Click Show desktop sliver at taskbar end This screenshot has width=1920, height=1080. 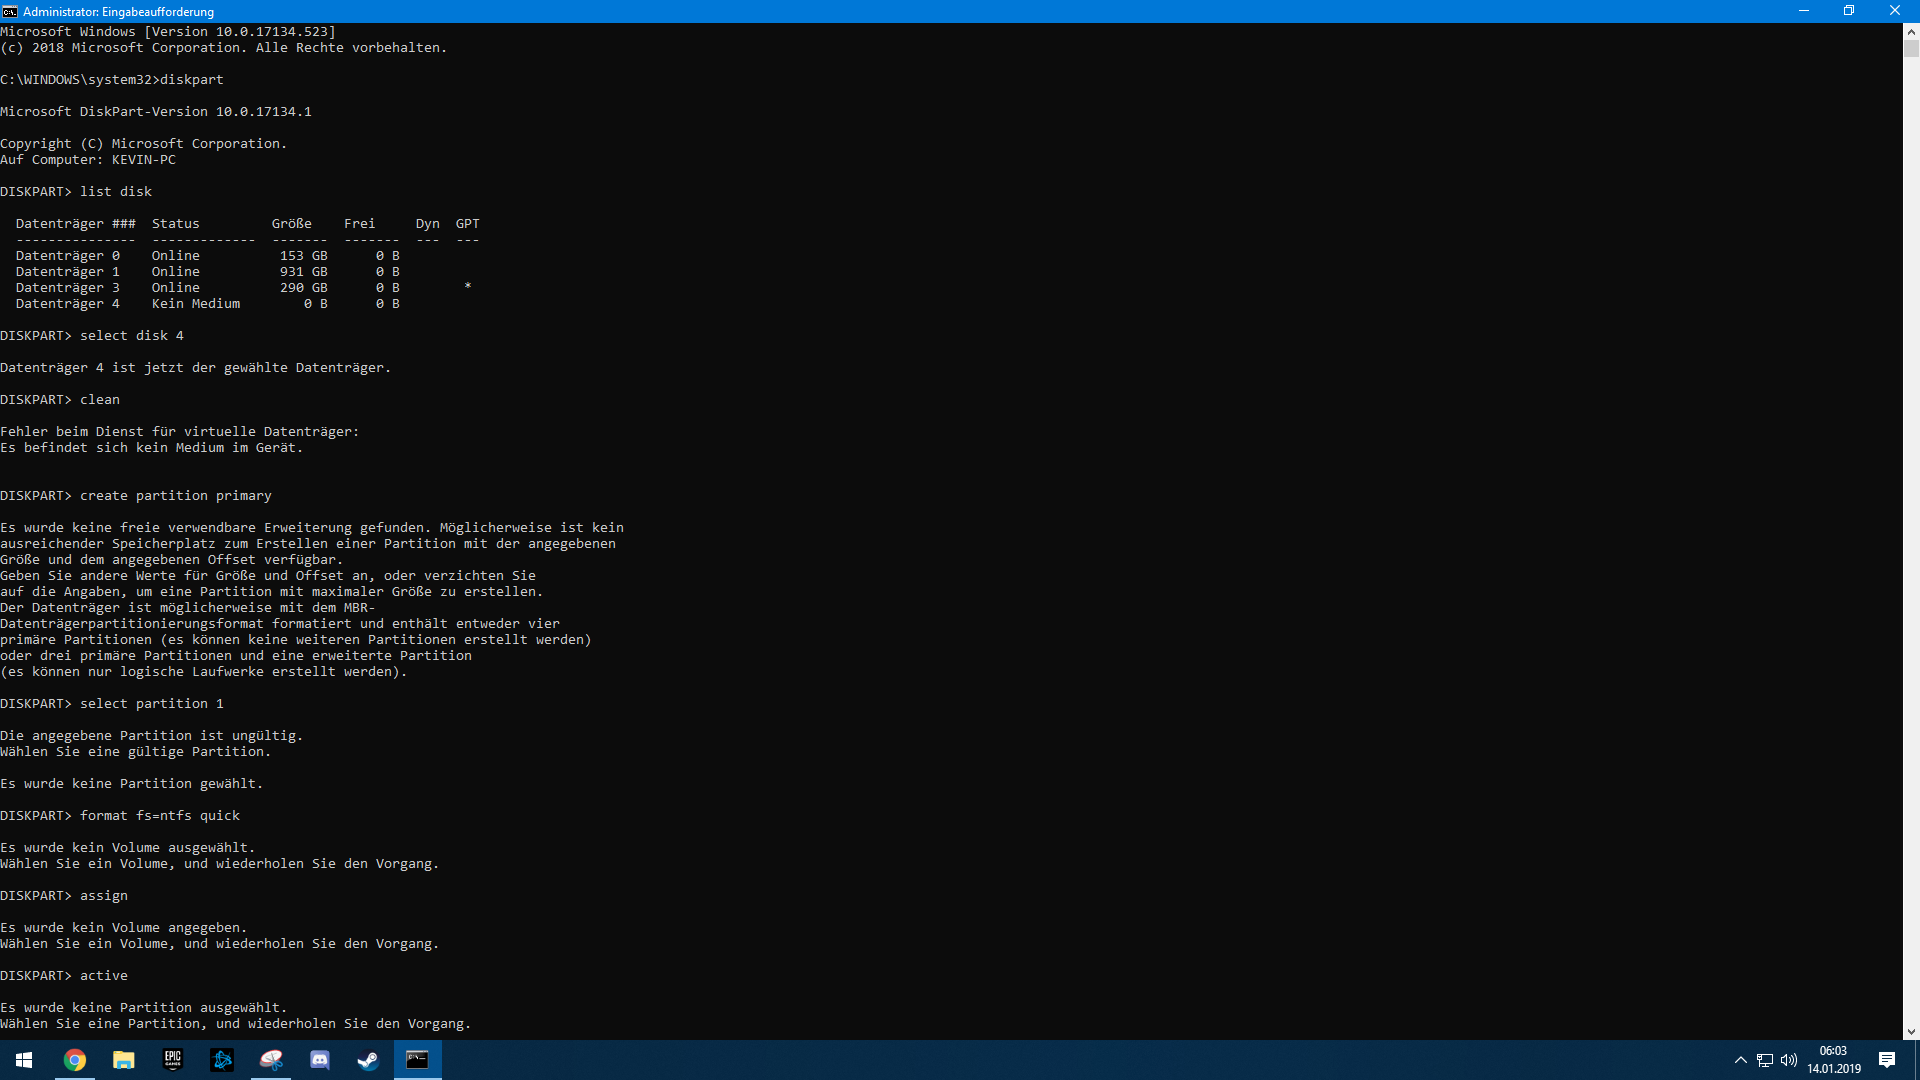coord(1917,1060)
